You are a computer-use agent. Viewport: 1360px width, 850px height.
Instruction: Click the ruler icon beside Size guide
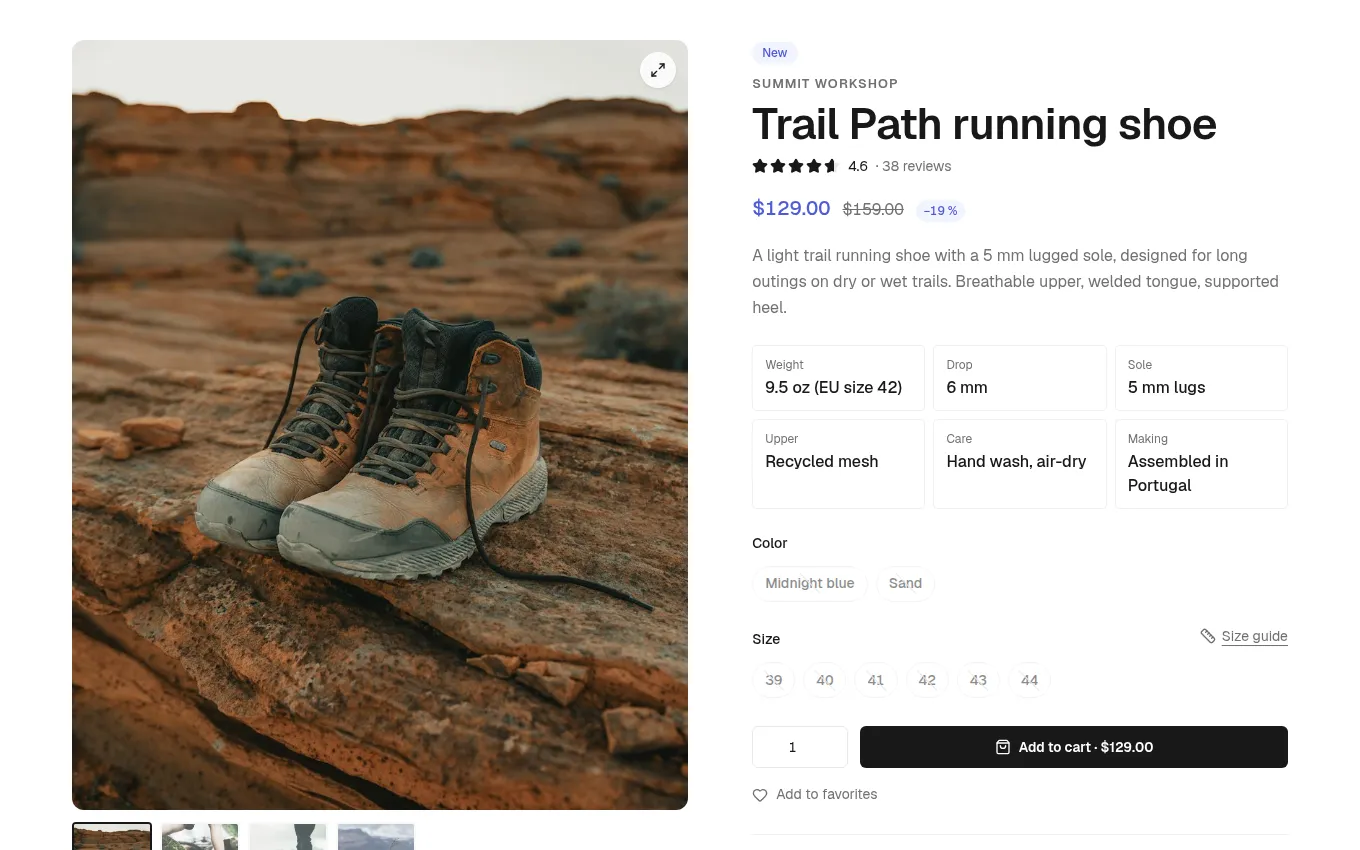tap(1208, 636)
